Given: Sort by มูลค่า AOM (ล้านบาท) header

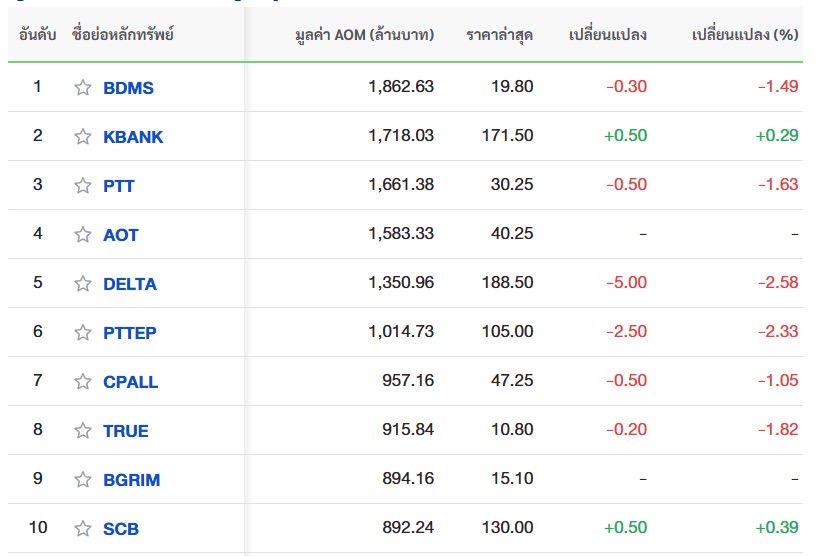Looking at the screenshot, I should click(365, 35).
